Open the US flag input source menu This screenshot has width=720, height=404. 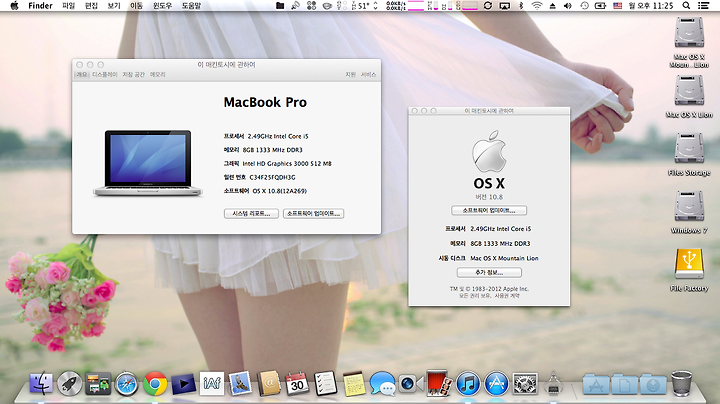618,6
